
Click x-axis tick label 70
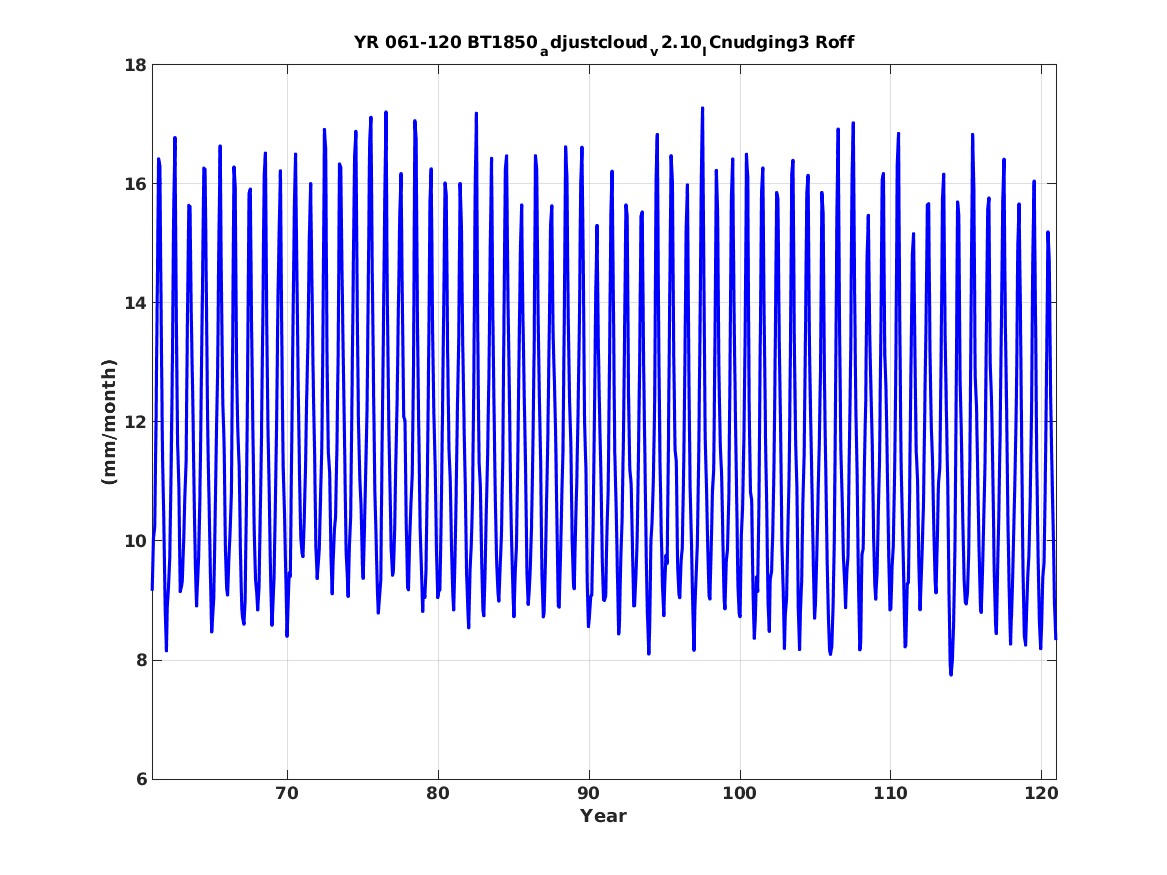pyautogui.click(x=287, y=794)
